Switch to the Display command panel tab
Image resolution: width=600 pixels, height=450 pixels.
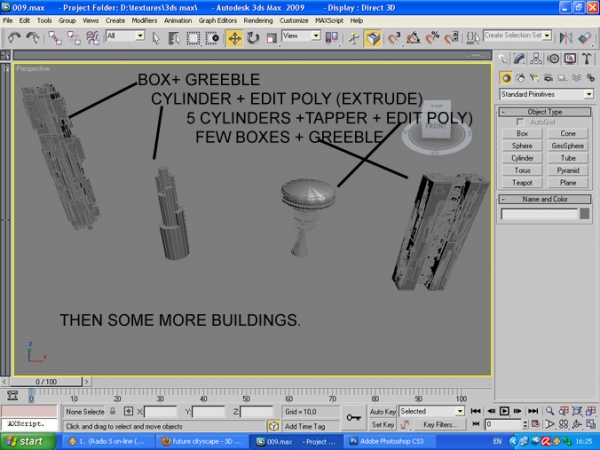pos(570,59)
